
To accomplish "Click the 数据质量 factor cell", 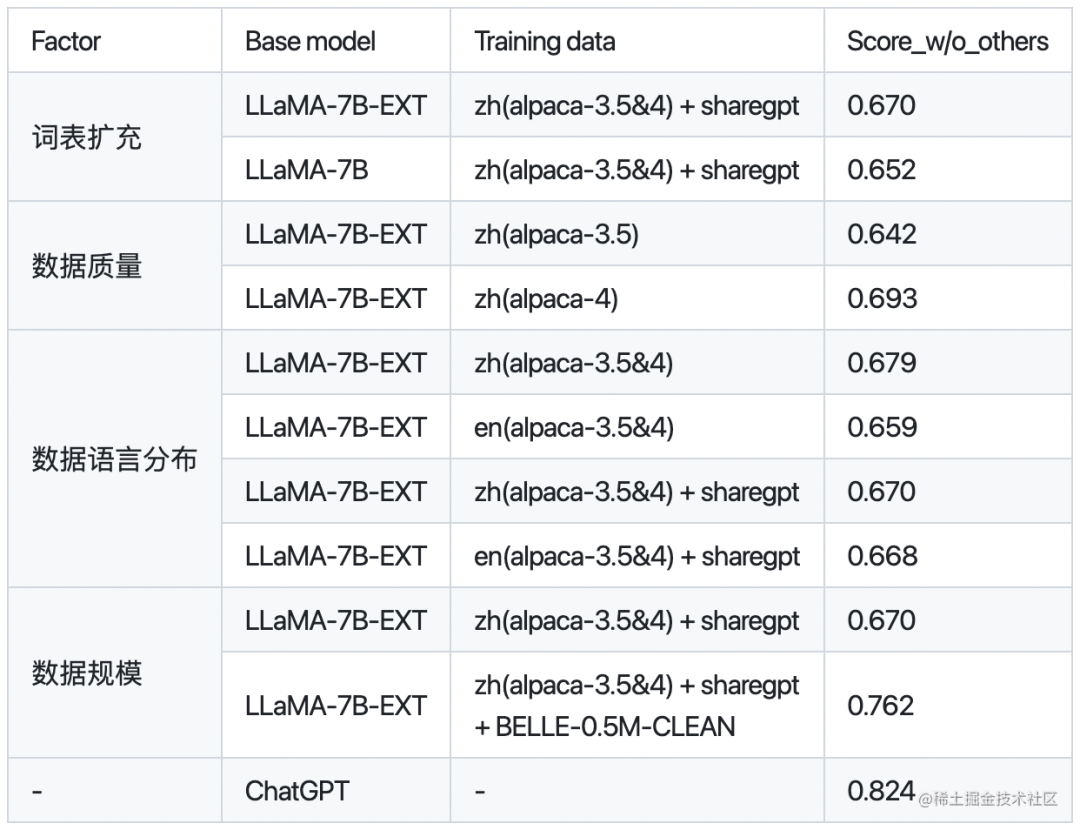I will tap(87, 266).
